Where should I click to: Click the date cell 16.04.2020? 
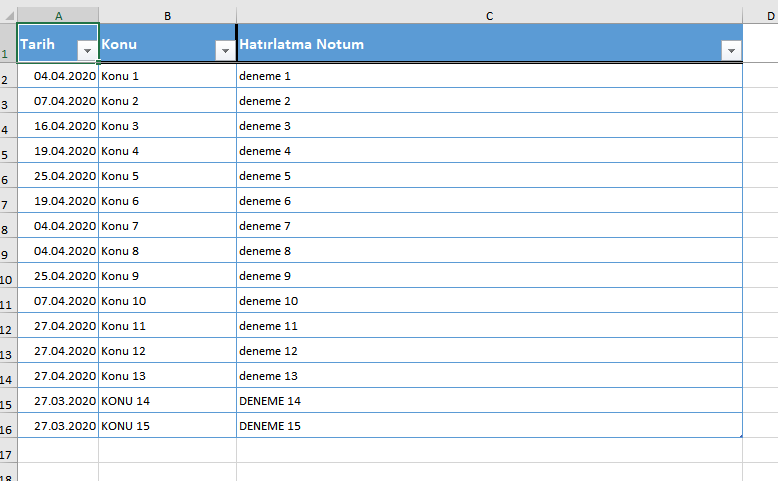pyautogui.click(x=58, y=126)
